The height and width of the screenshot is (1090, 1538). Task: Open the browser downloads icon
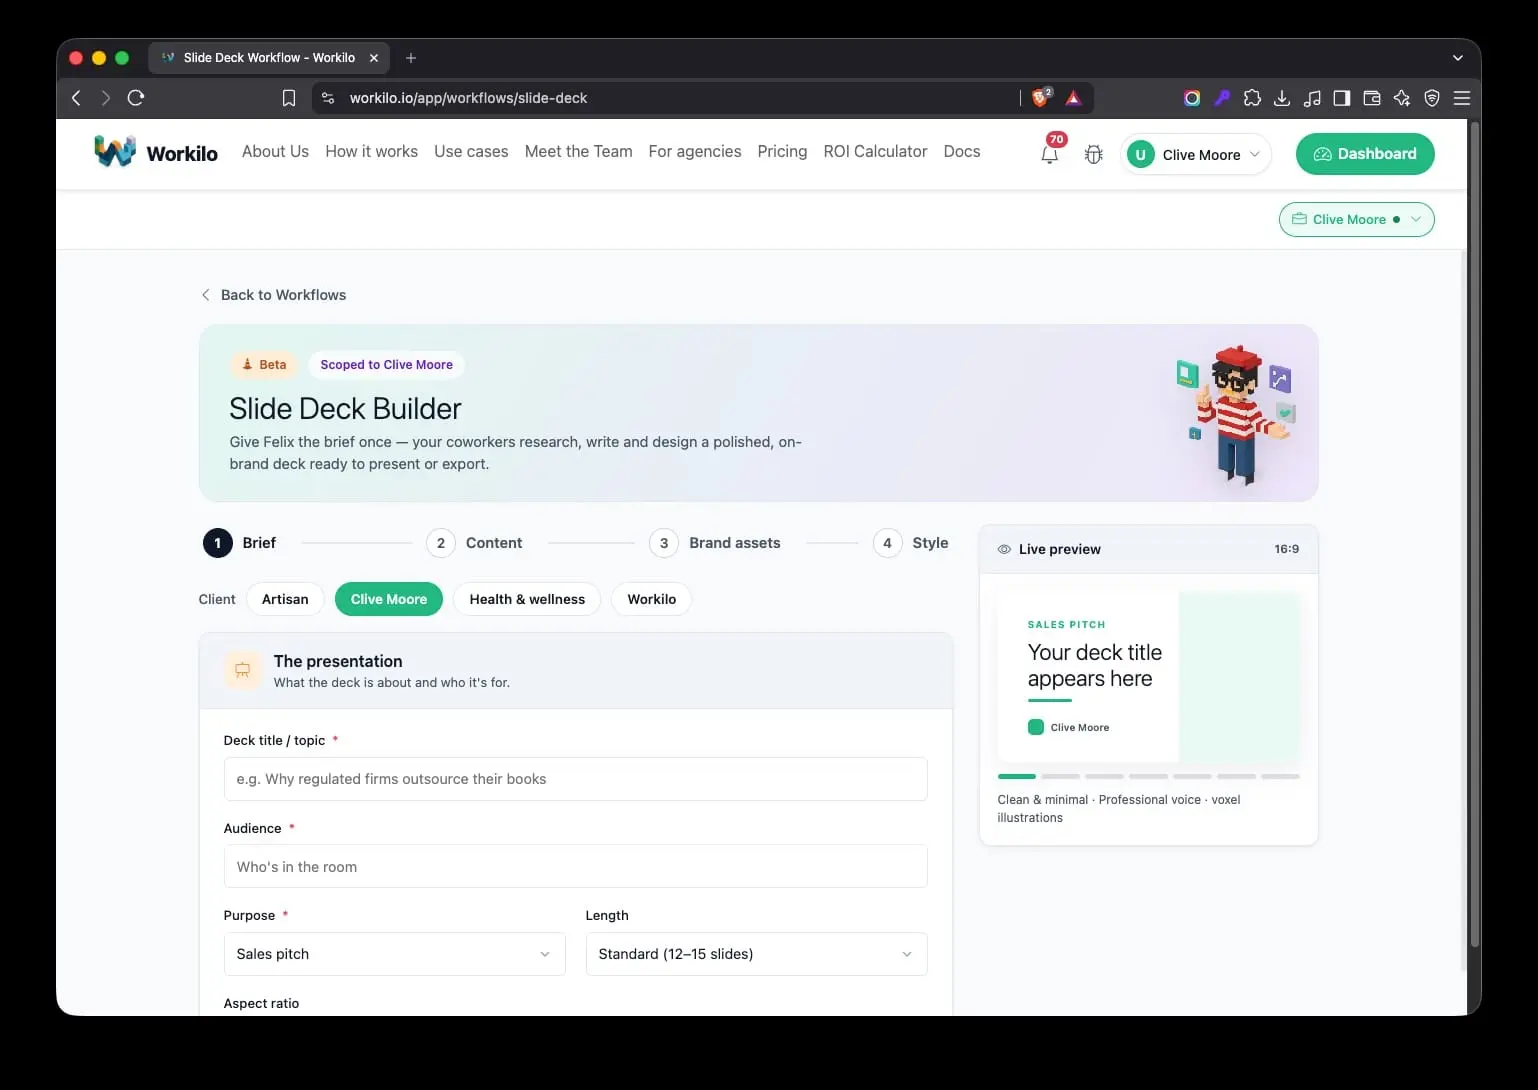(1282, 98)
